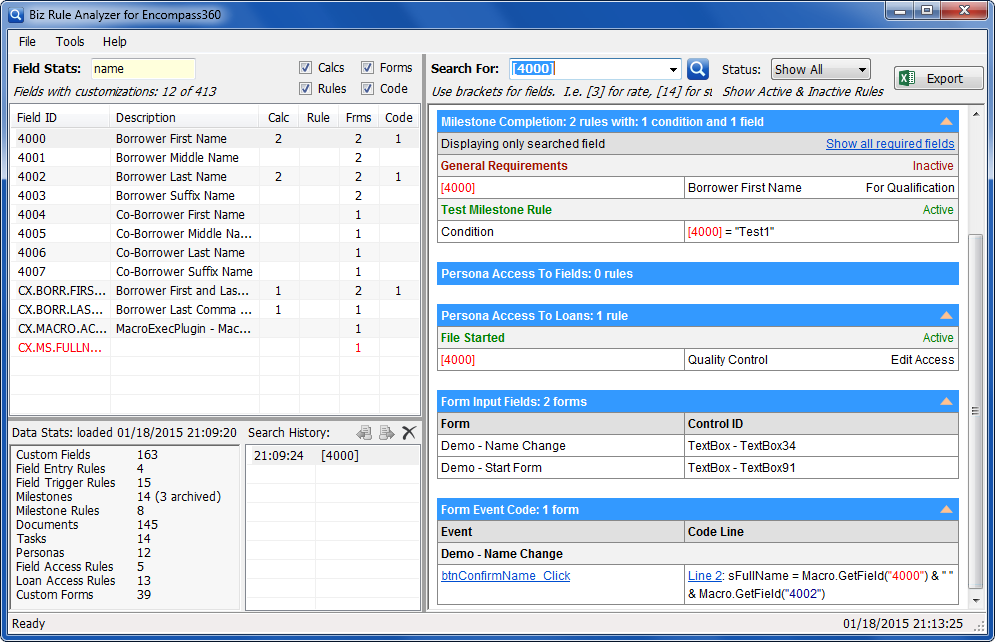Select the 'Borrower Last Comma' row
Image resolution: width=995 pixels, height=642 pixels.
[x=215, y=310]
